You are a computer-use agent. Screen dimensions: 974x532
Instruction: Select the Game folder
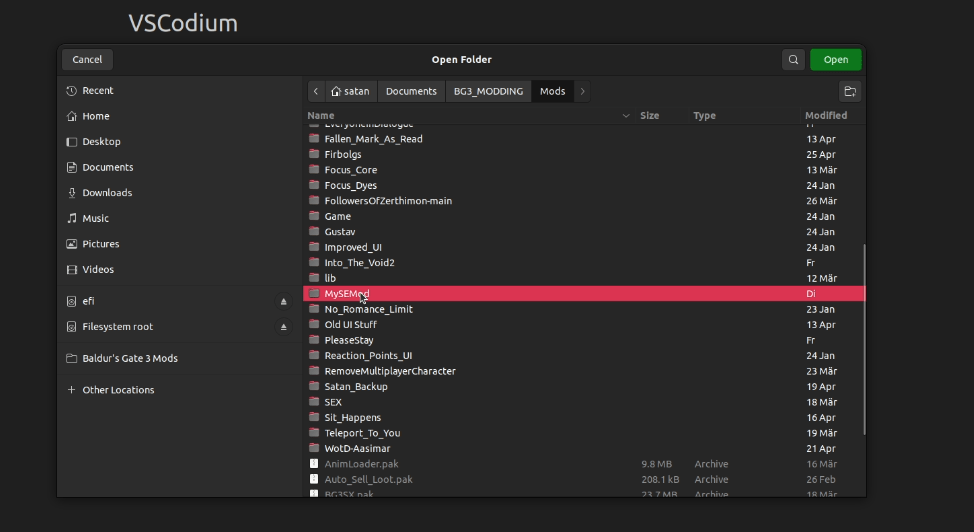(584, 216)
